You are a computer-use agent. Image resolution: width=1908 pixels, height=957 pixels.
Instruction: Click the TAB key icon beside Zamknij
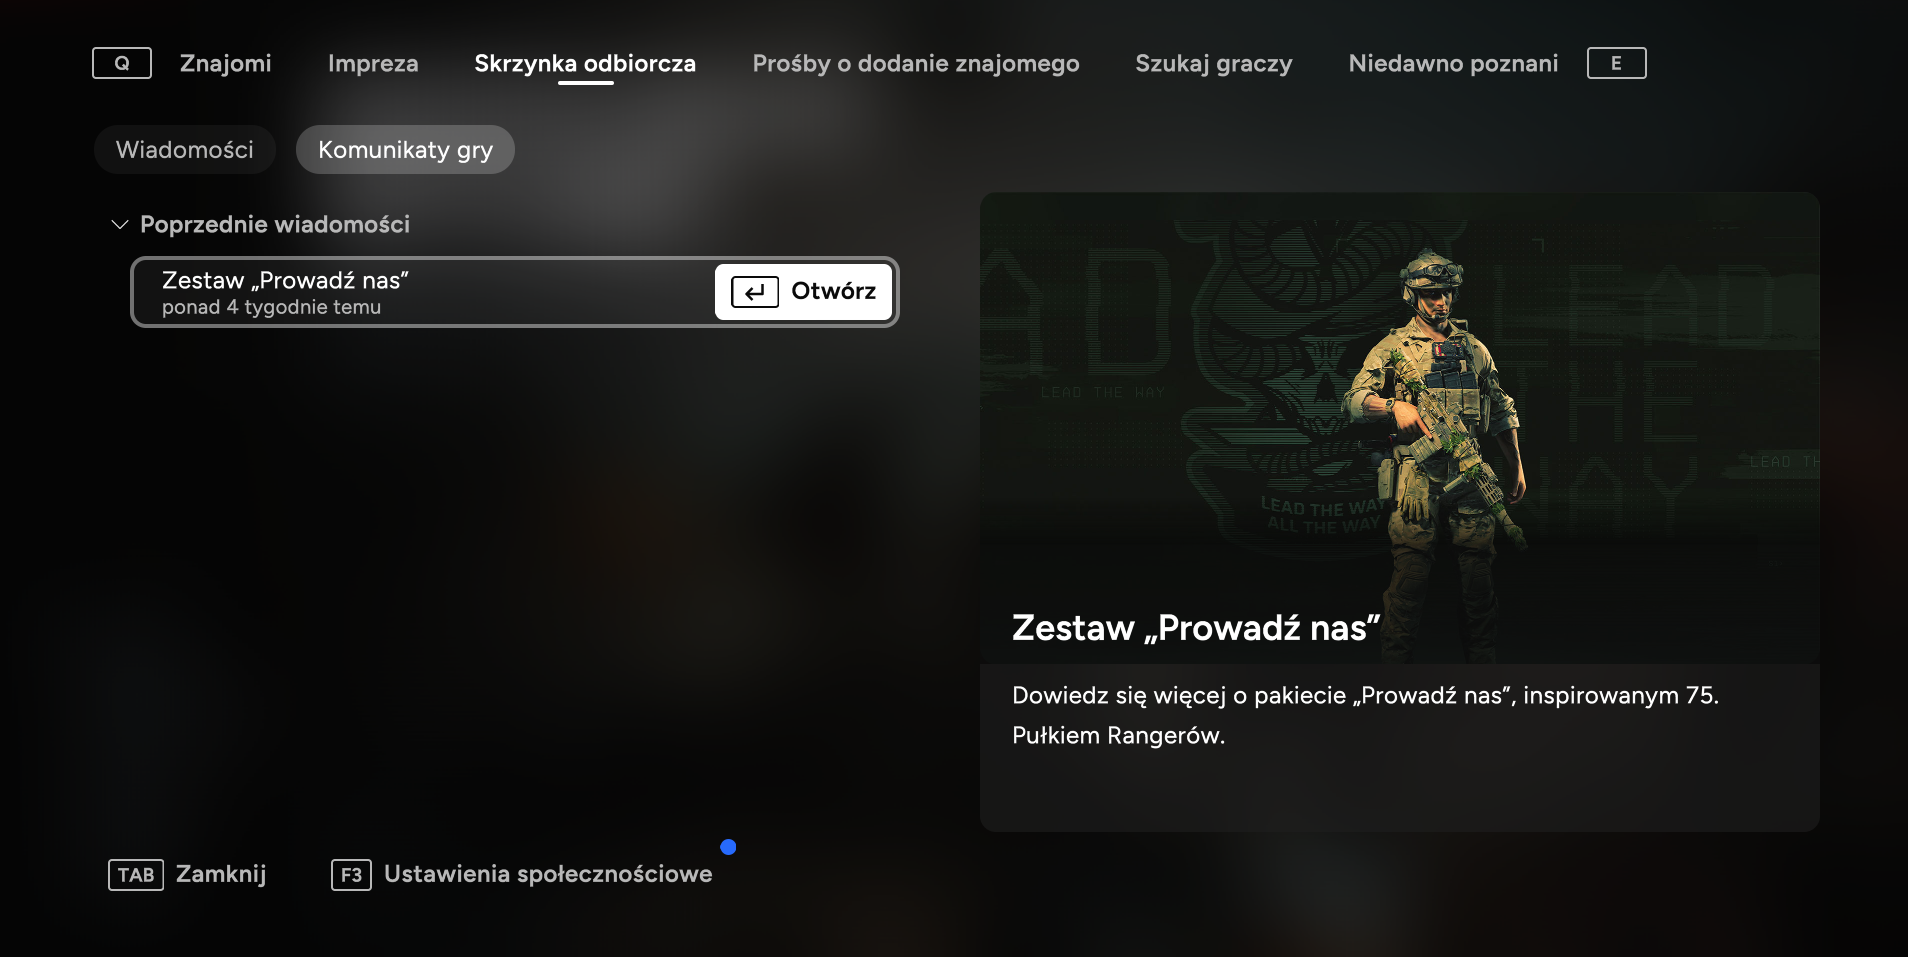136,875
